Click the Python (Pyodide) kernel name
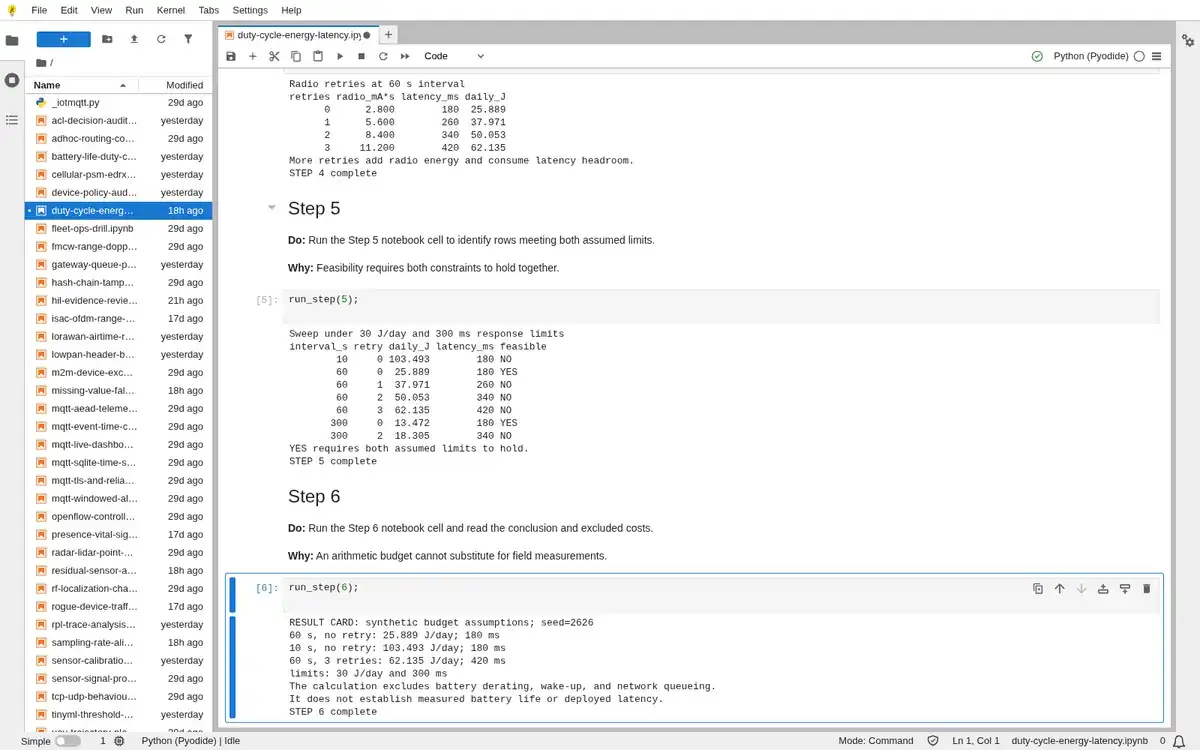Screen dimensions: 1200x750 (1091, 56)
